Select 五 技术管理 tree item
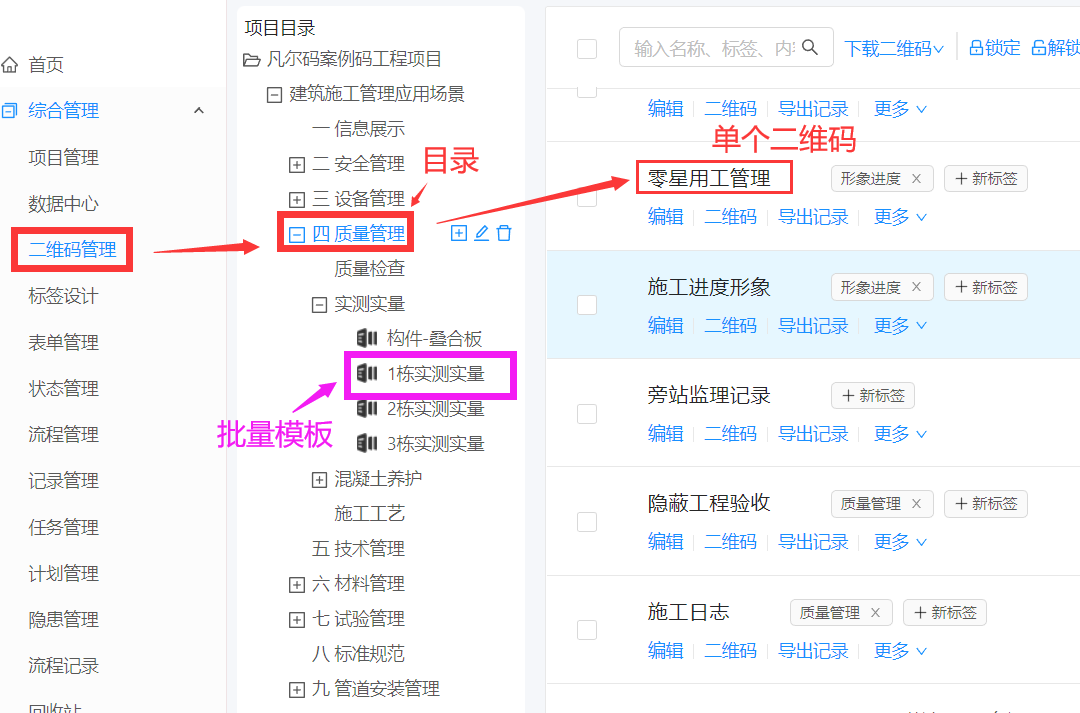 coord(358,548)
